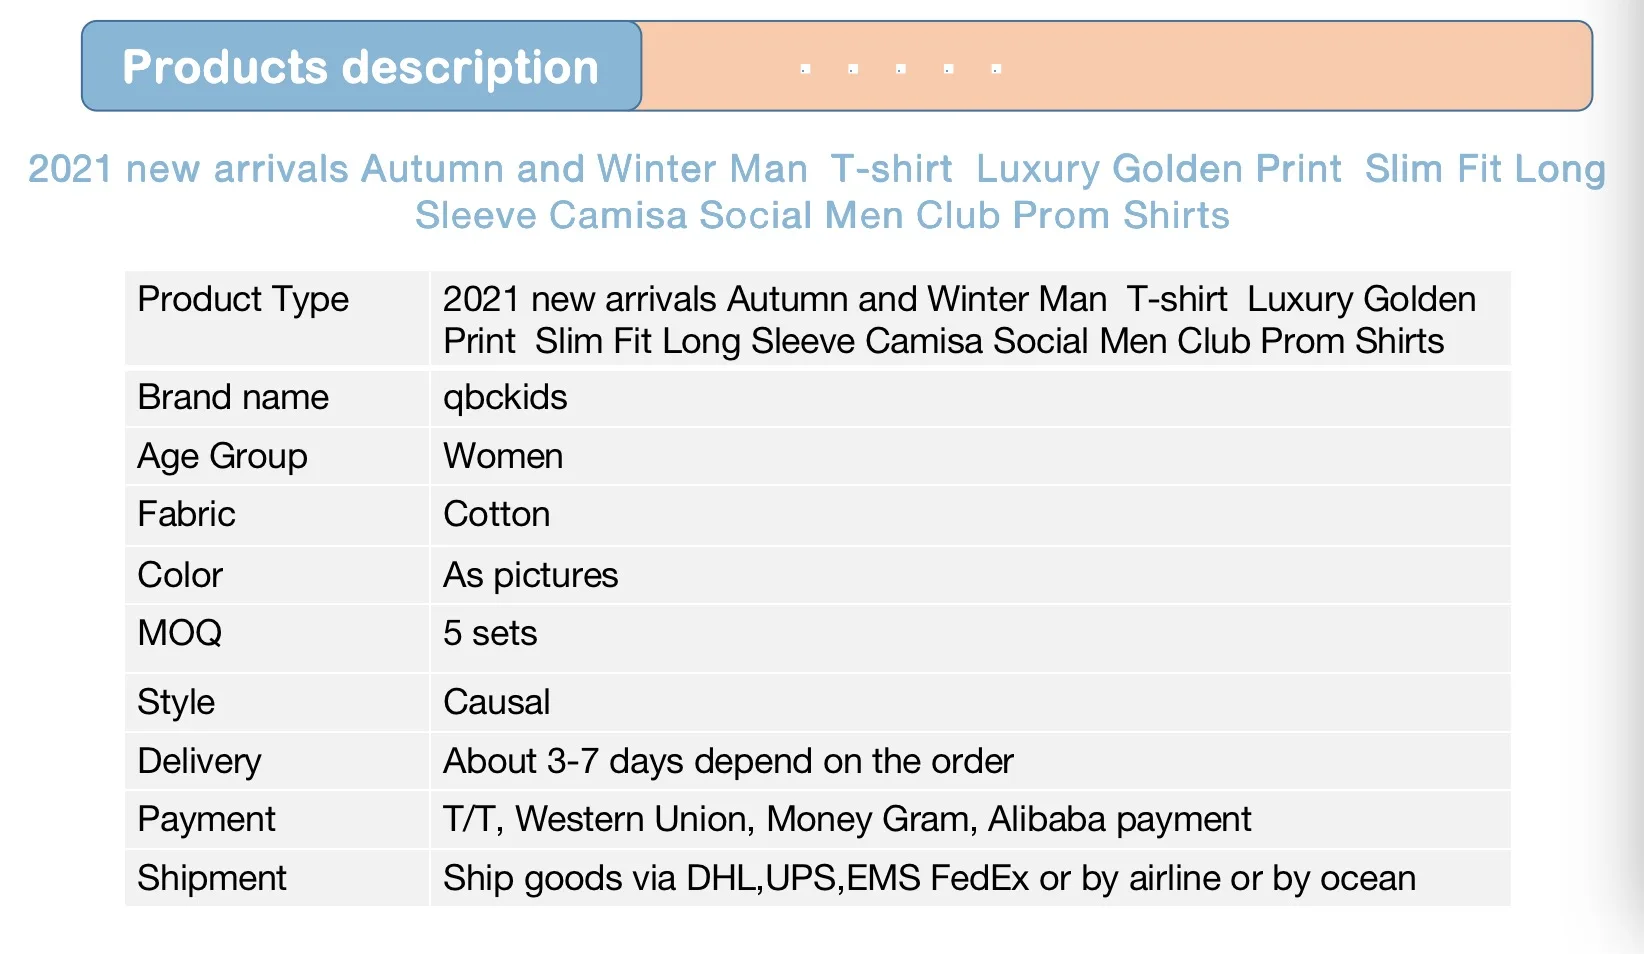Click the About 3-7 days delivery text
This screenshot has height=954, width=1644.
(728, 761)
